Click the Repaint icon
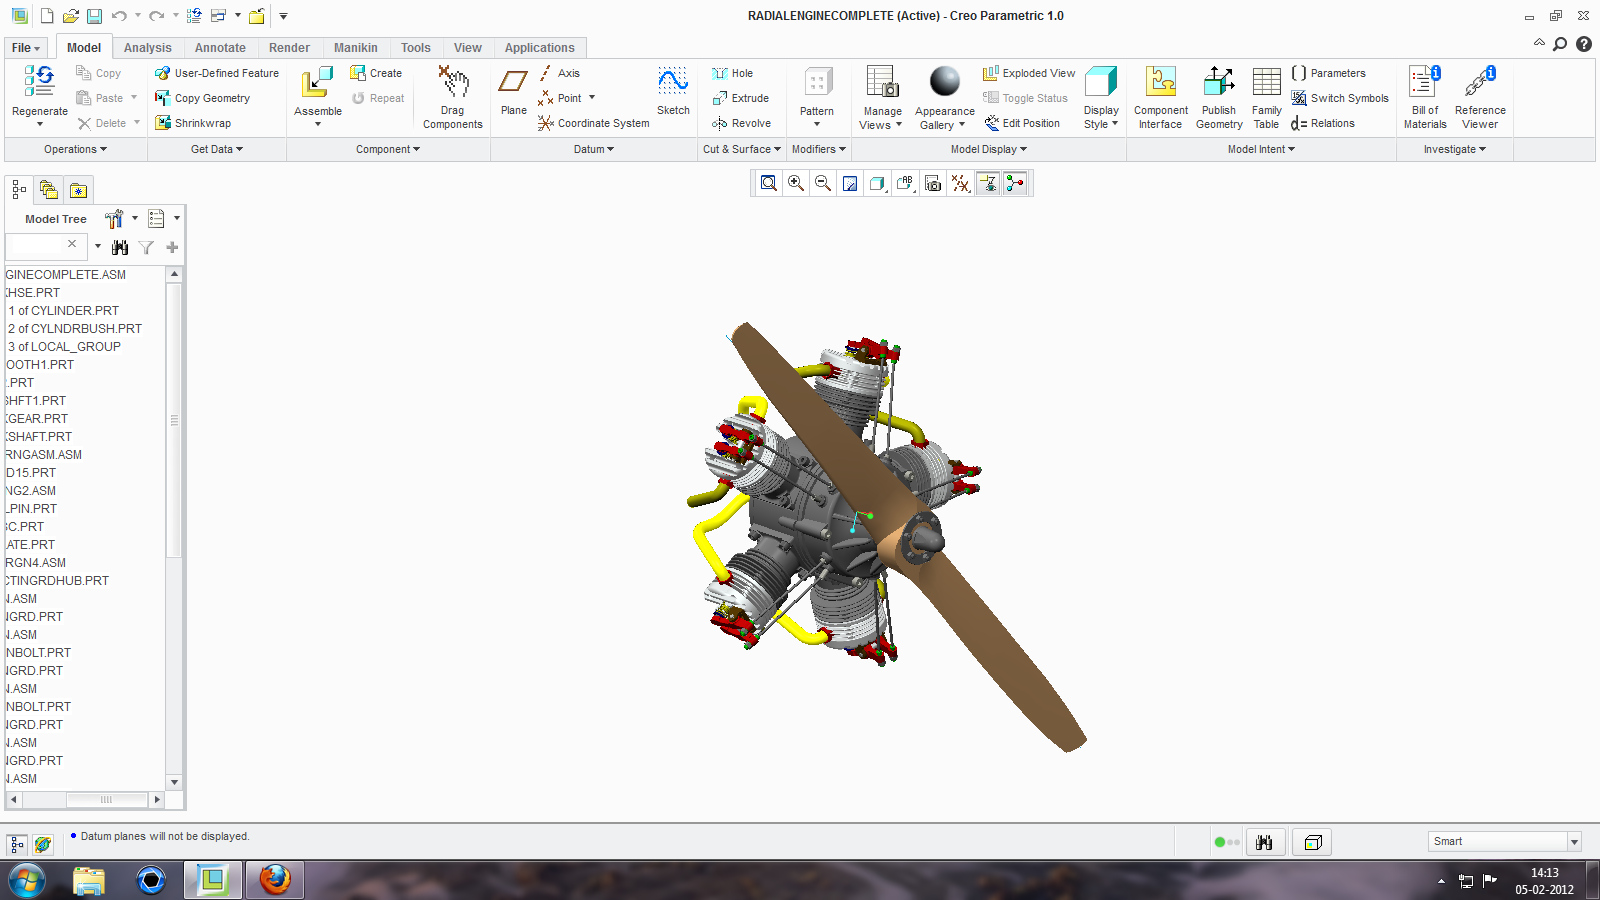 pos(850,183)
